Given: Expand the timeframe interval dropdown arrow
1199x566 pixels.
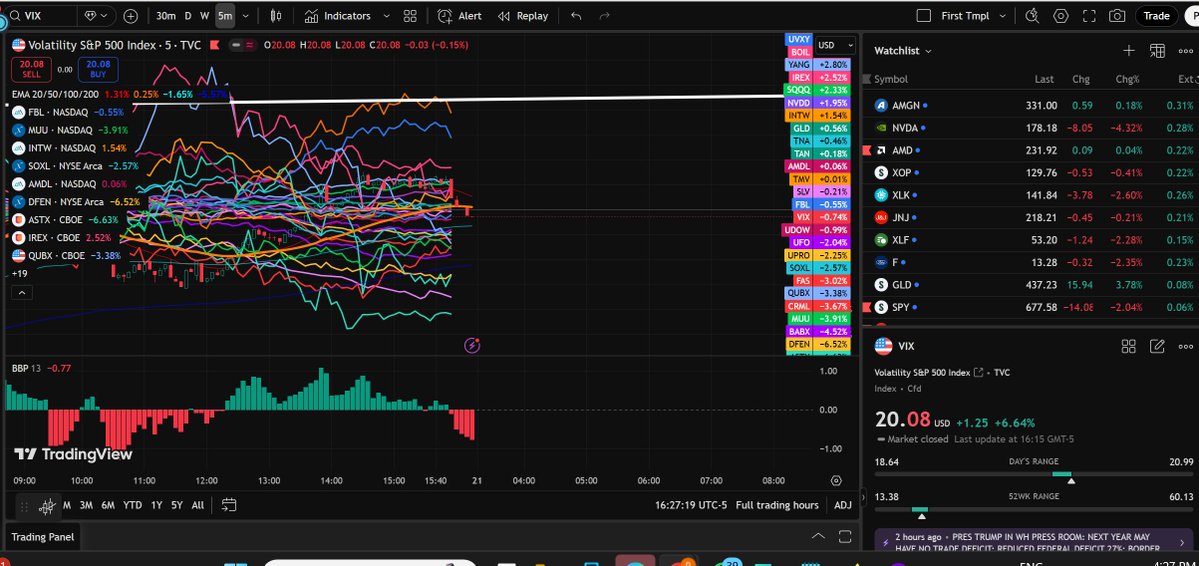Looking at the screenshot, I should (246, 16).
